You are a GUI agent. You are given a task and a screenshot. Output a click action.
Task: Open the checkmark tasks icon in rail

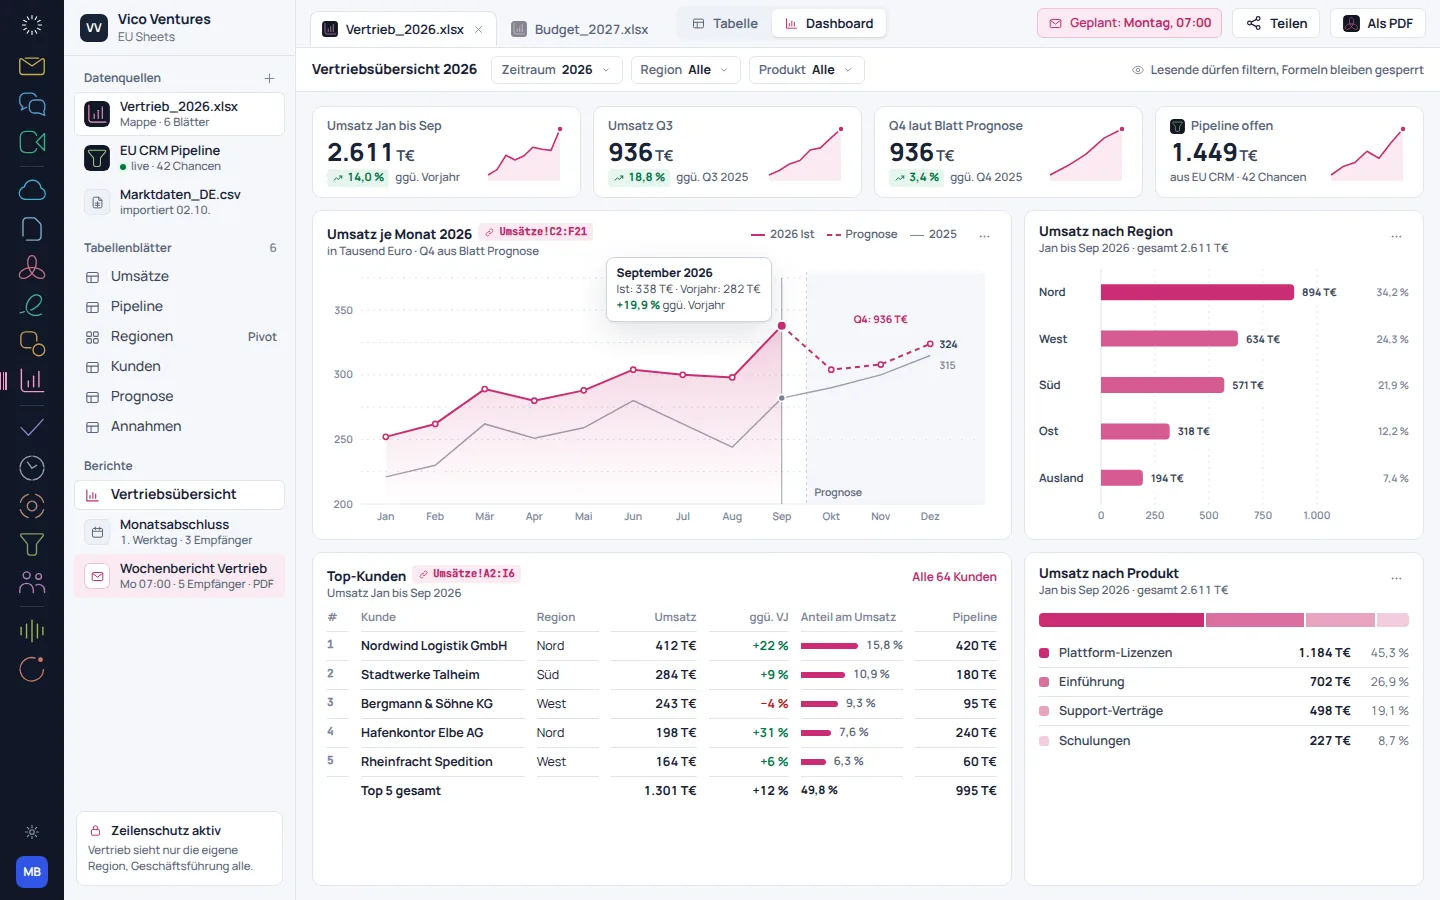click(x=32, y=428)
